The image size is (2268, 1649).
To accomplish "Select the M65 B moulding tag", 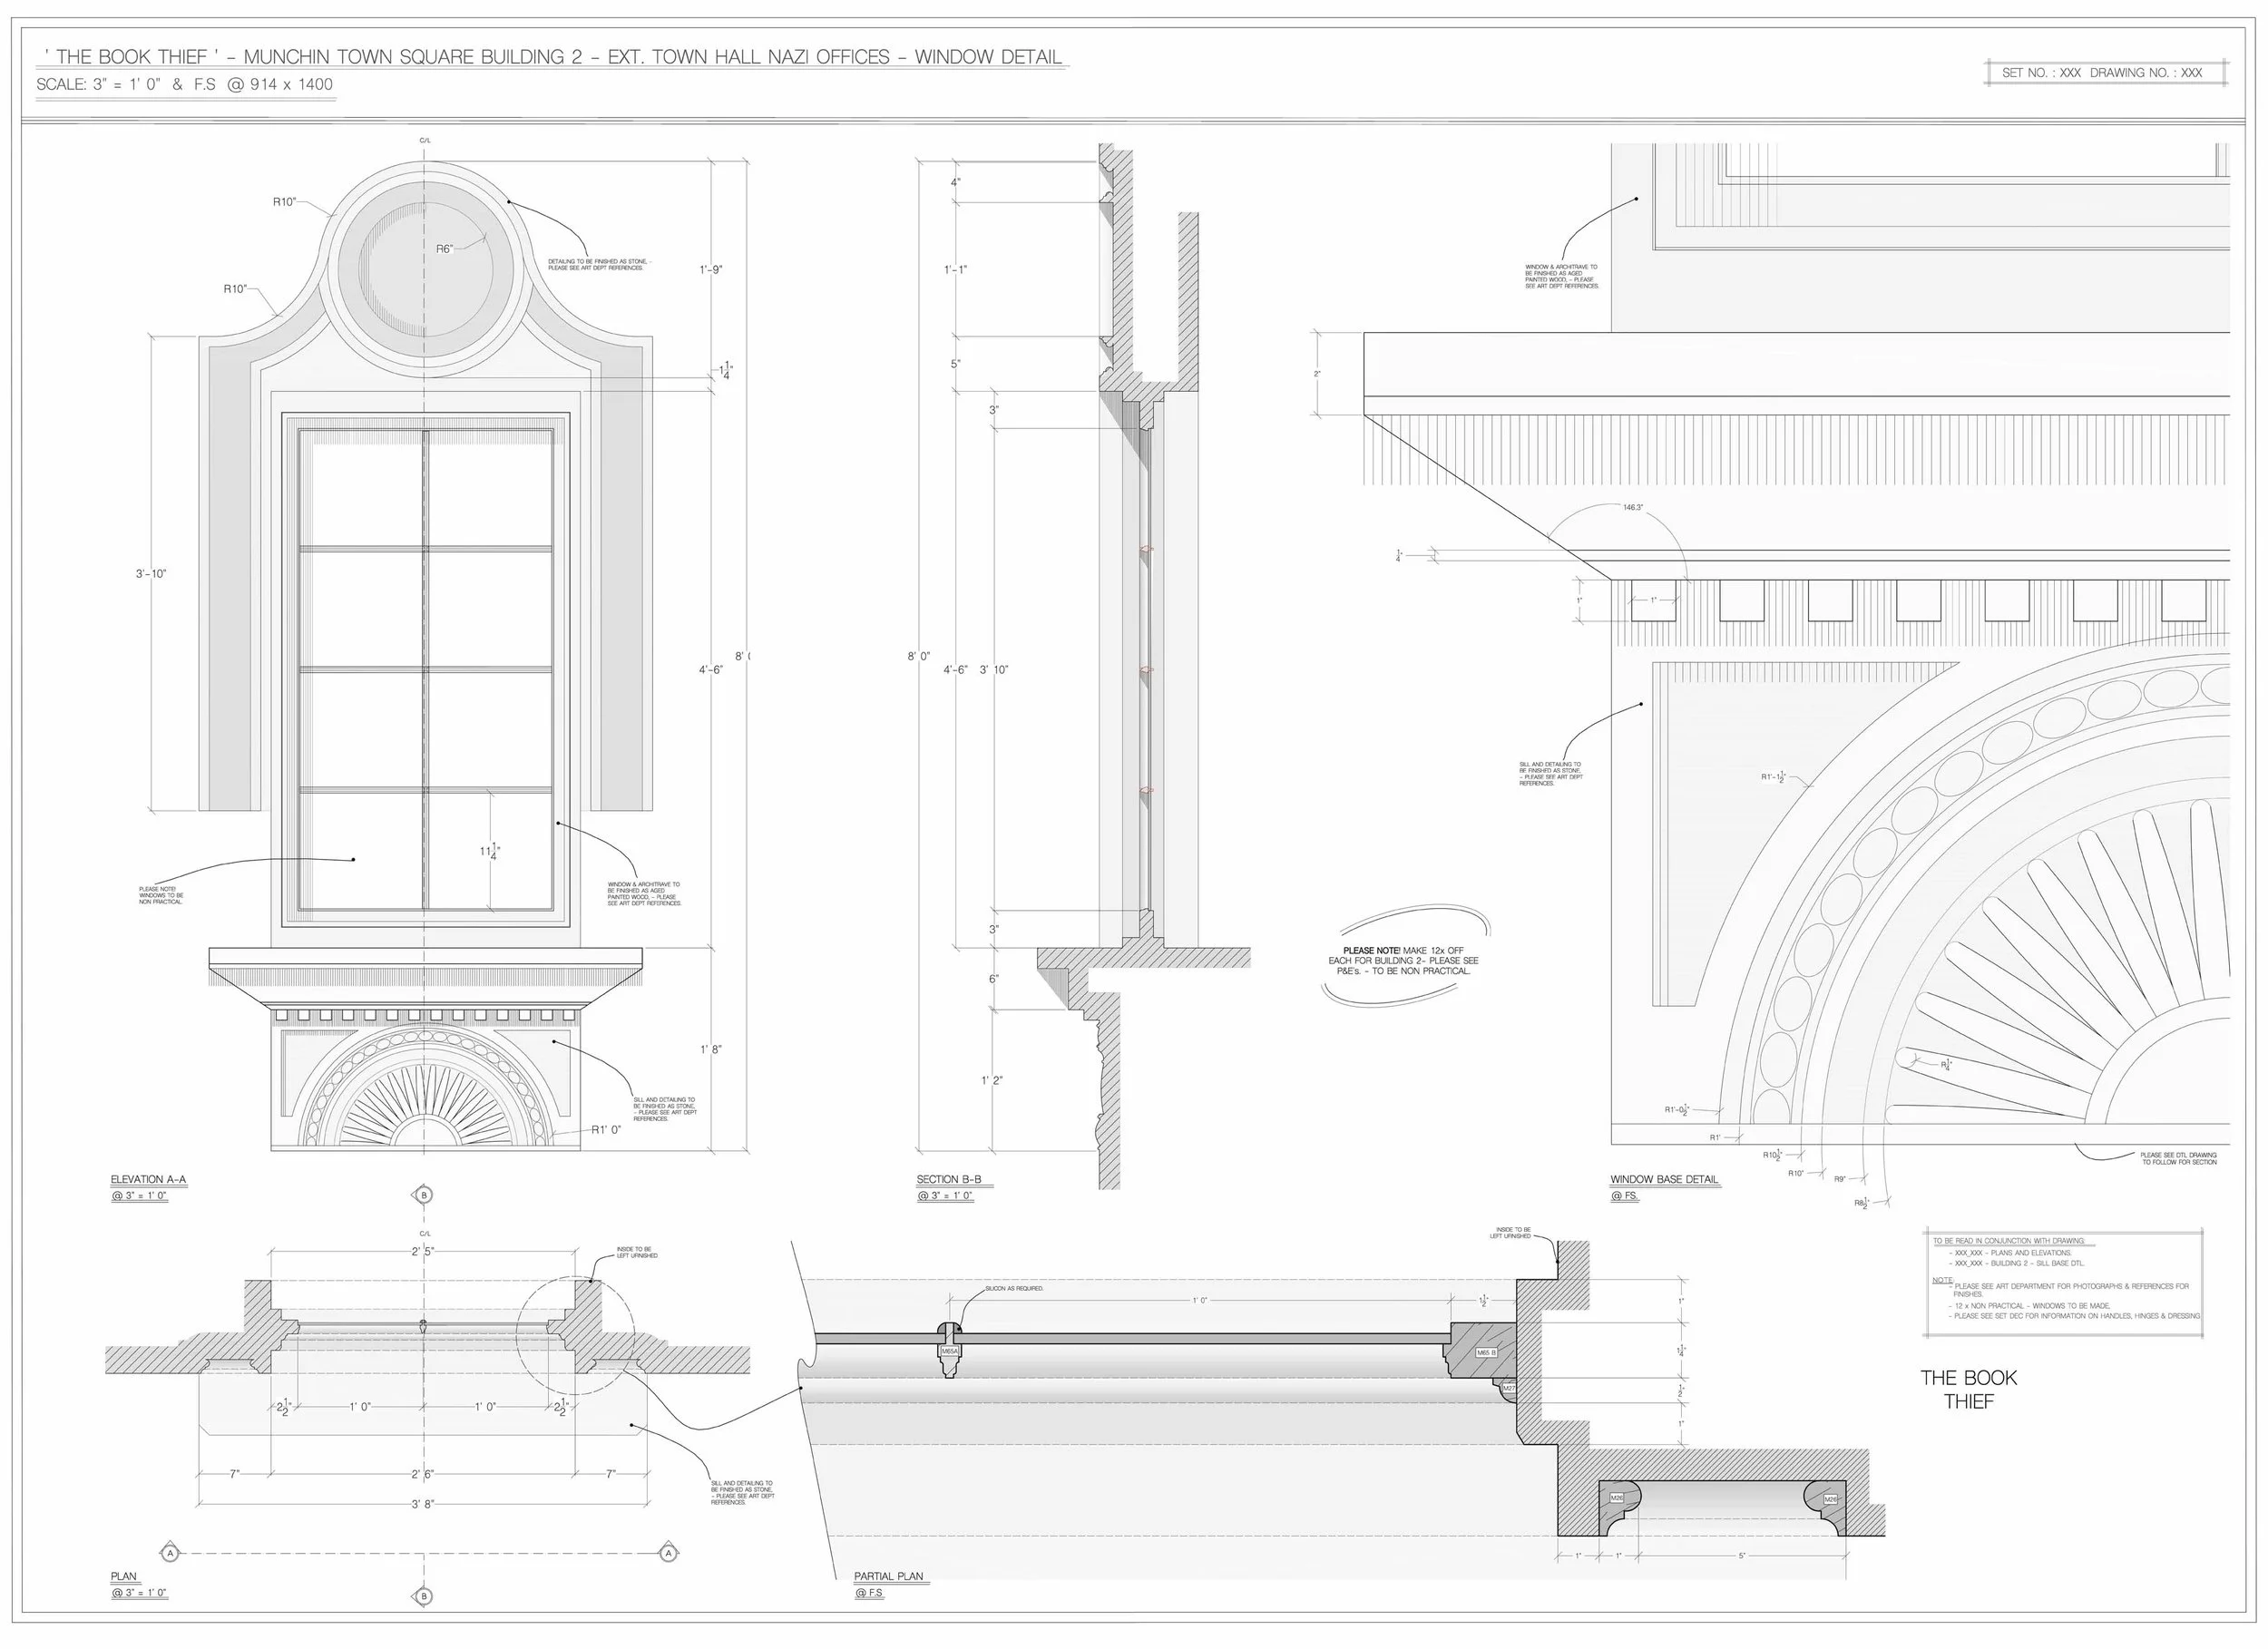I will coord(1487,1352).
